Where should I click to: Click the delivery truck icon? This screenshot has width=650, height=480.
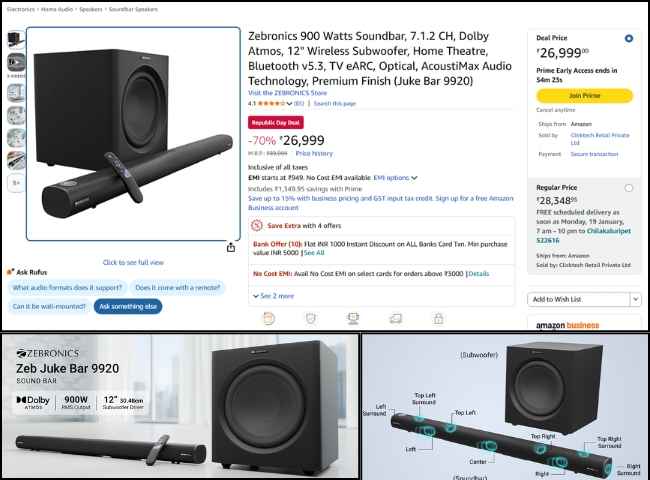(x=395, y=318)
